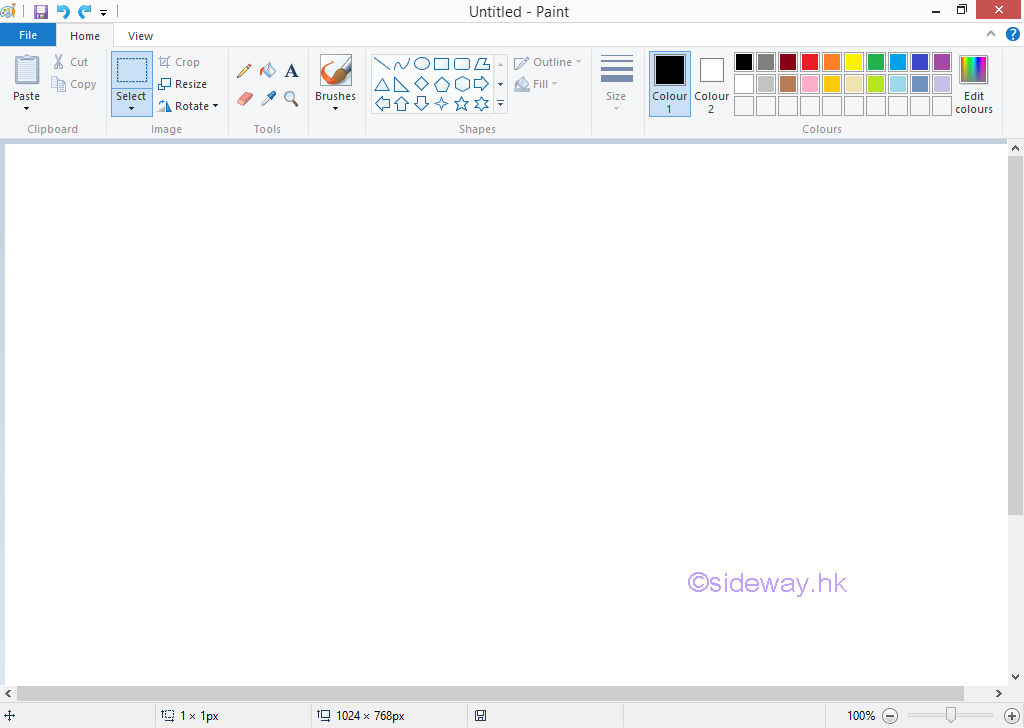Open Edit colours dialog
This screenshot has height=728, width=1024.
973,83
